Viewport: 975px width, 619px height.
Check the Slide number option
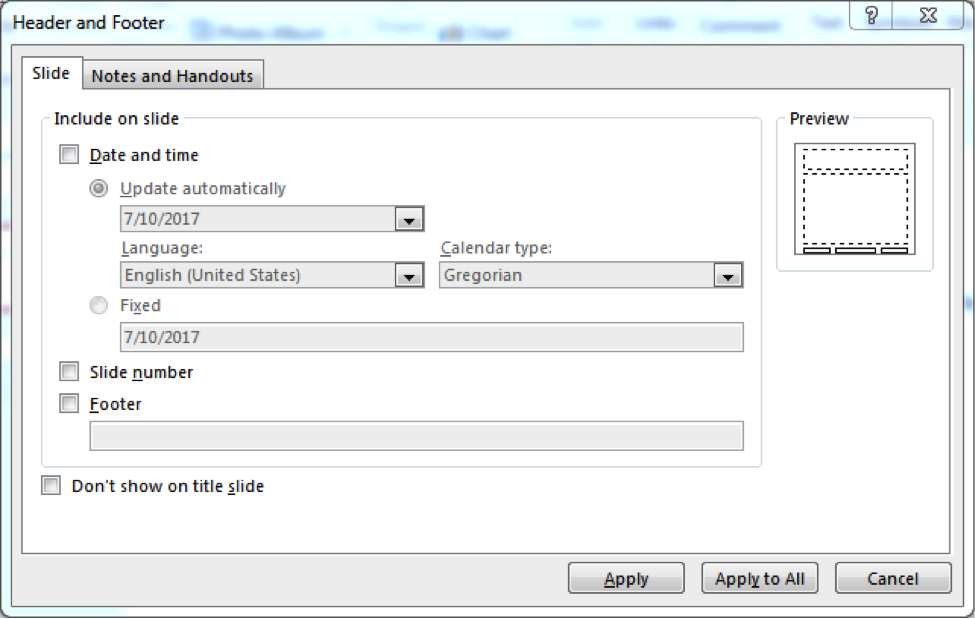69,371
